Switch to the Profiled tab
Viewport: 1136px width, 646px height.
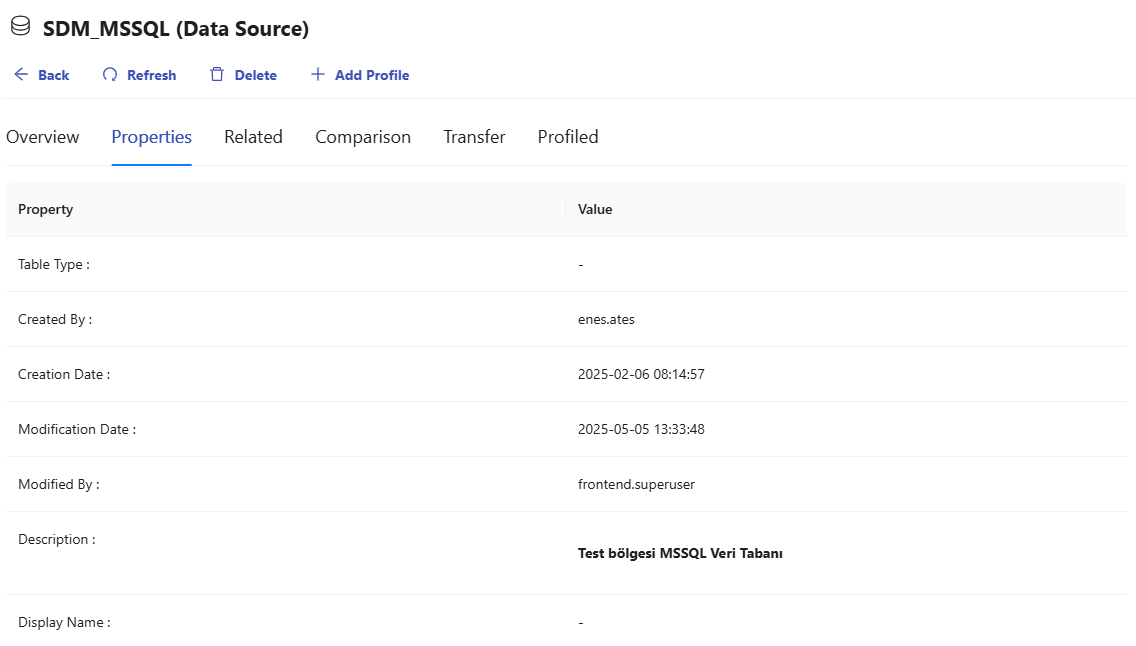pyautogui.click(x=568, y=137)
